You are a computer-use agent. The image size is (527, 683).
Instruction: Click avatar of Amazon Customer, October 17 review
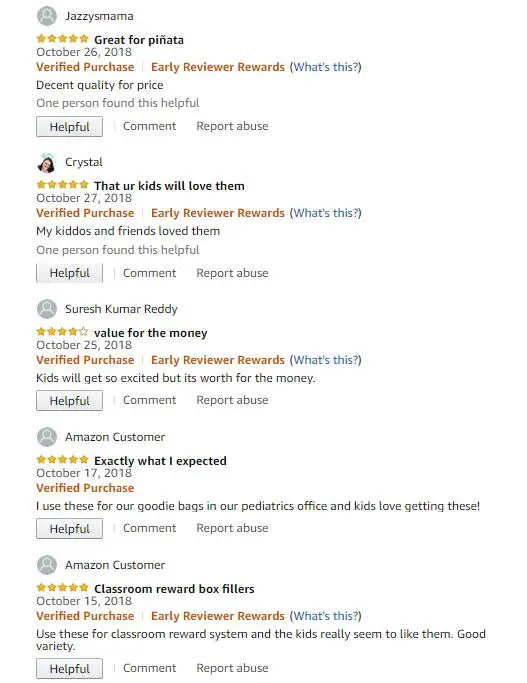(x=47, y=437)
